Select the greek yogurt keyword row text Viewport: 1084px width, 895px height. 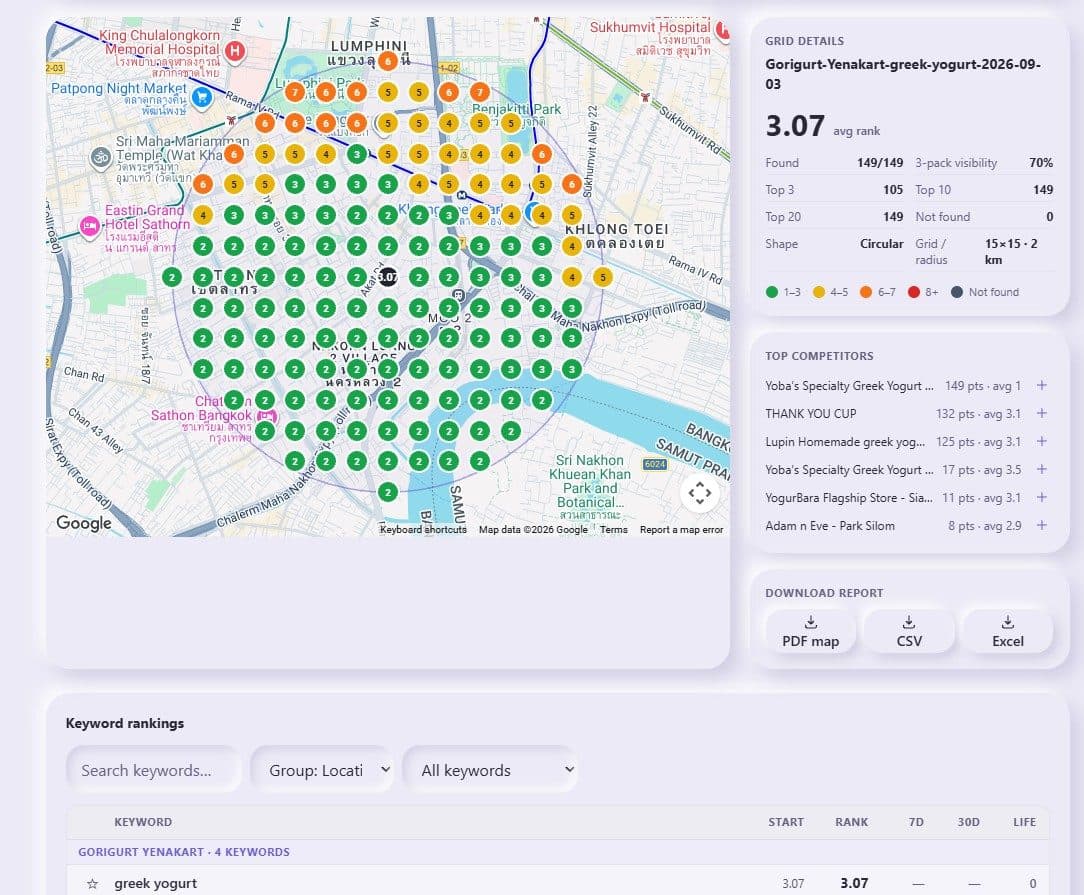[156, 883]
